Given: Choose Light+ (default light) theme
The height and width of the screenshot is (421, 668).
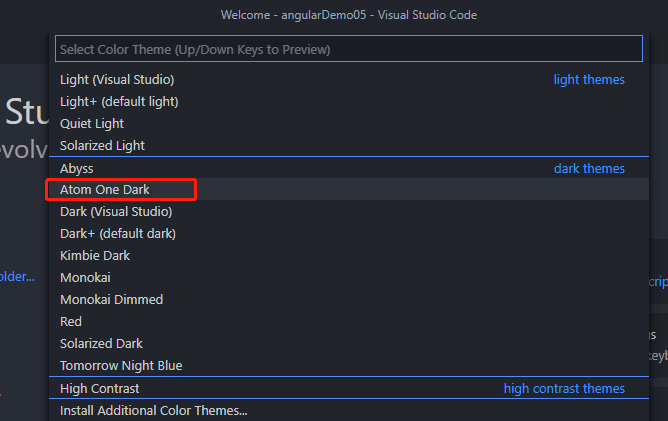Looking at the screenshot, I should point(119,101).
